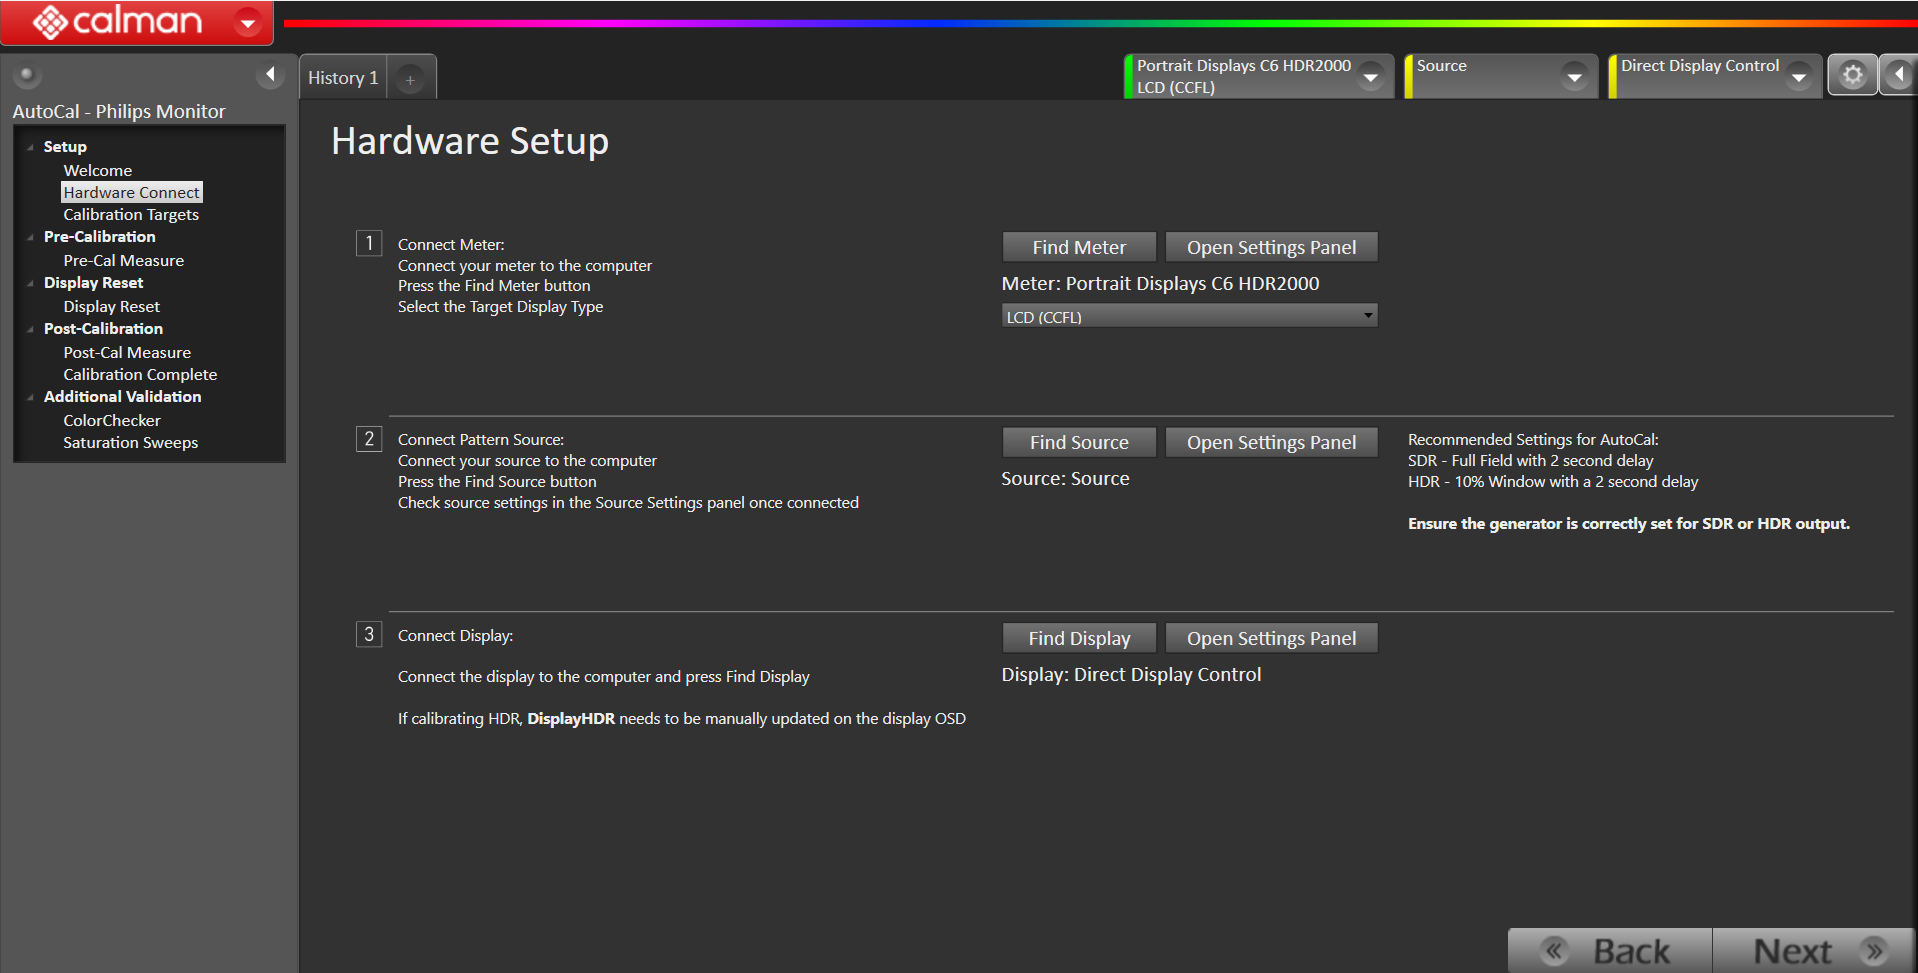Click the Hardware Setup heading
The width and height of the screenshot is (1918, 973).
coord(470,141)
